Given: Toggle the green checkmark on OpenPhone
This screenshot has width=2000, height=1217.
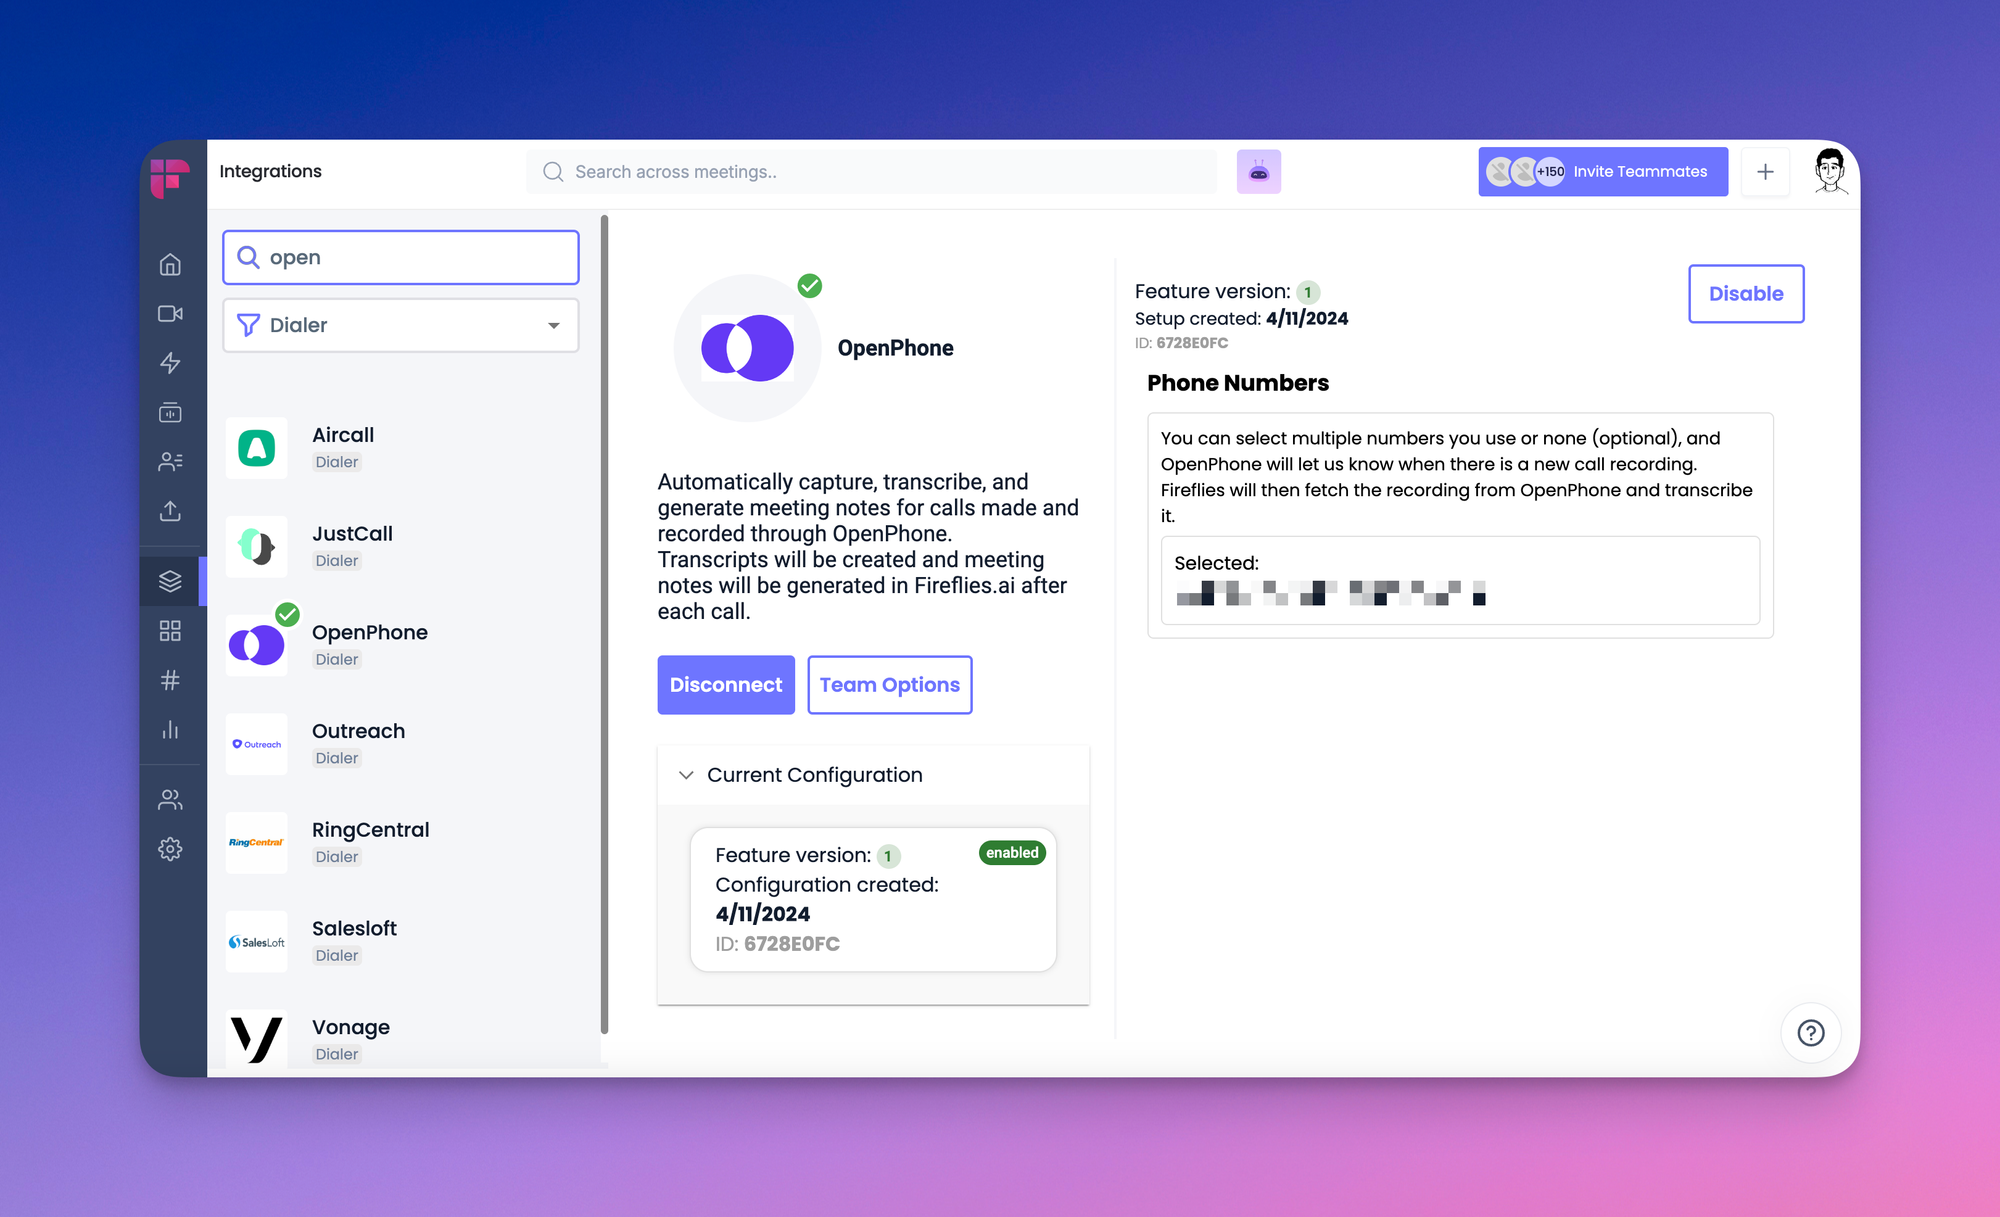Looking at the screenshot, I should coord(286,616).
